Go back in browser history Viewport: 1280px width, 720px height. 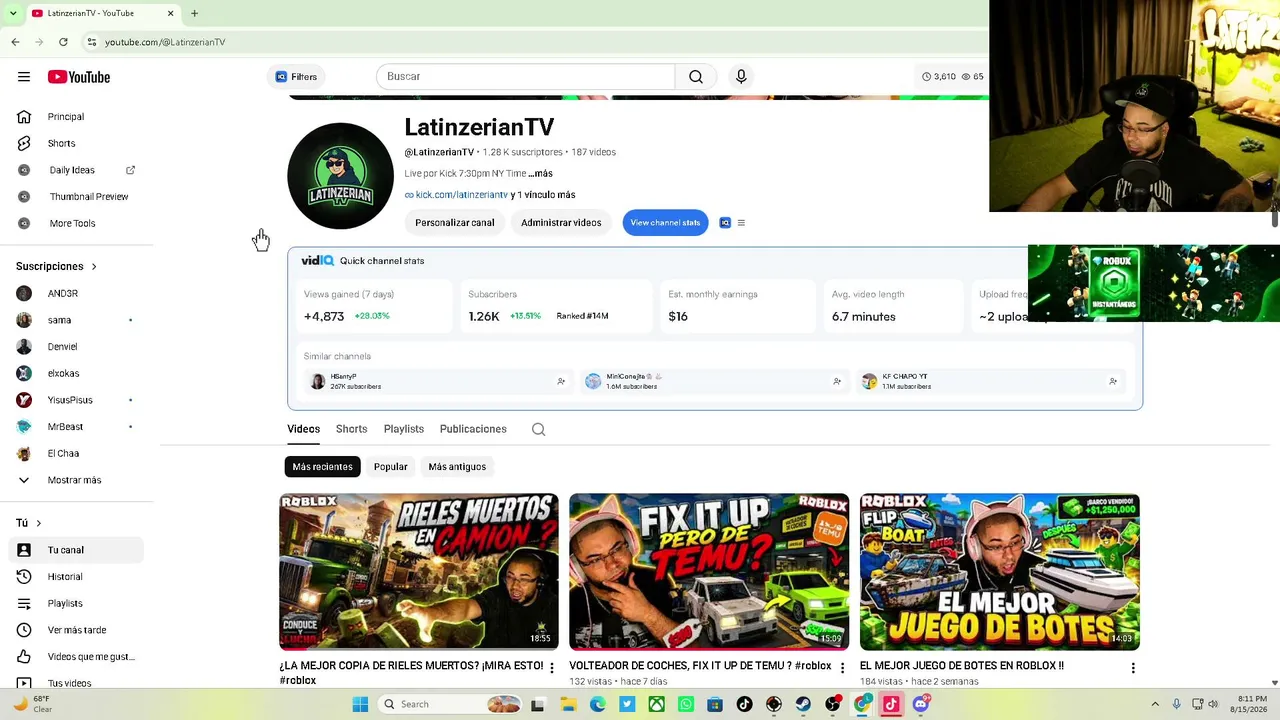point(15,42)
